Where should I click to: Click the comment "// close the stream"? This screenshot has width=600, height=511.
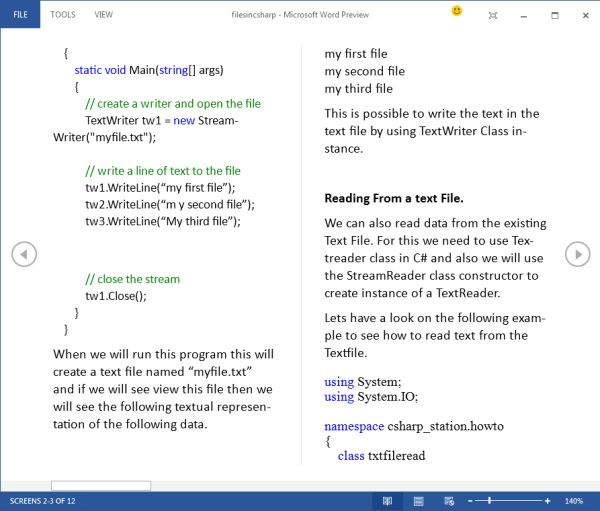pos(132,279)
